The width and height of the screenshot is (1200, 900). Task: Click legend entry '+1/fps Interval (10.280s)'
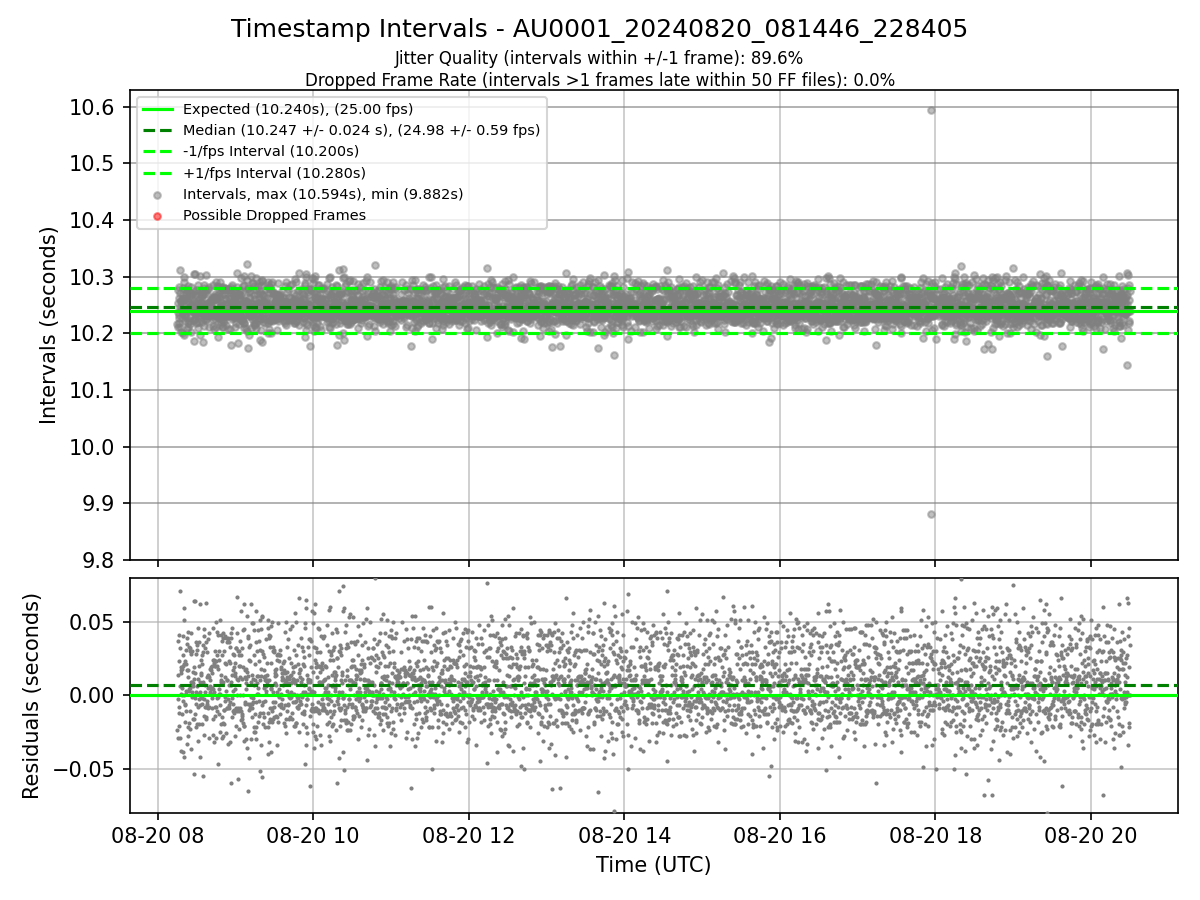point(274,173)
